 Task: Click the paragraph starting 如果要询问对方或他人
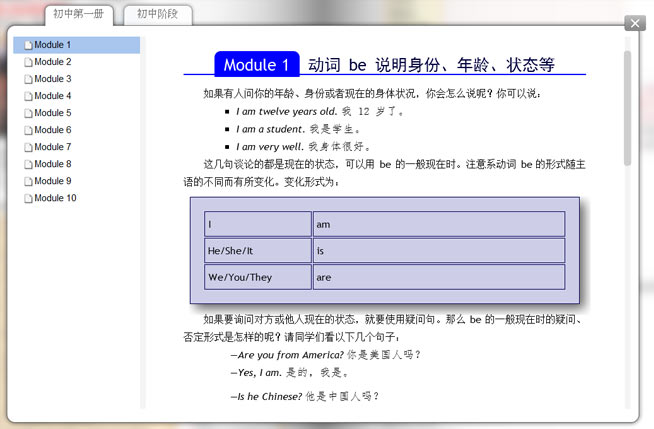pos(385,328)
